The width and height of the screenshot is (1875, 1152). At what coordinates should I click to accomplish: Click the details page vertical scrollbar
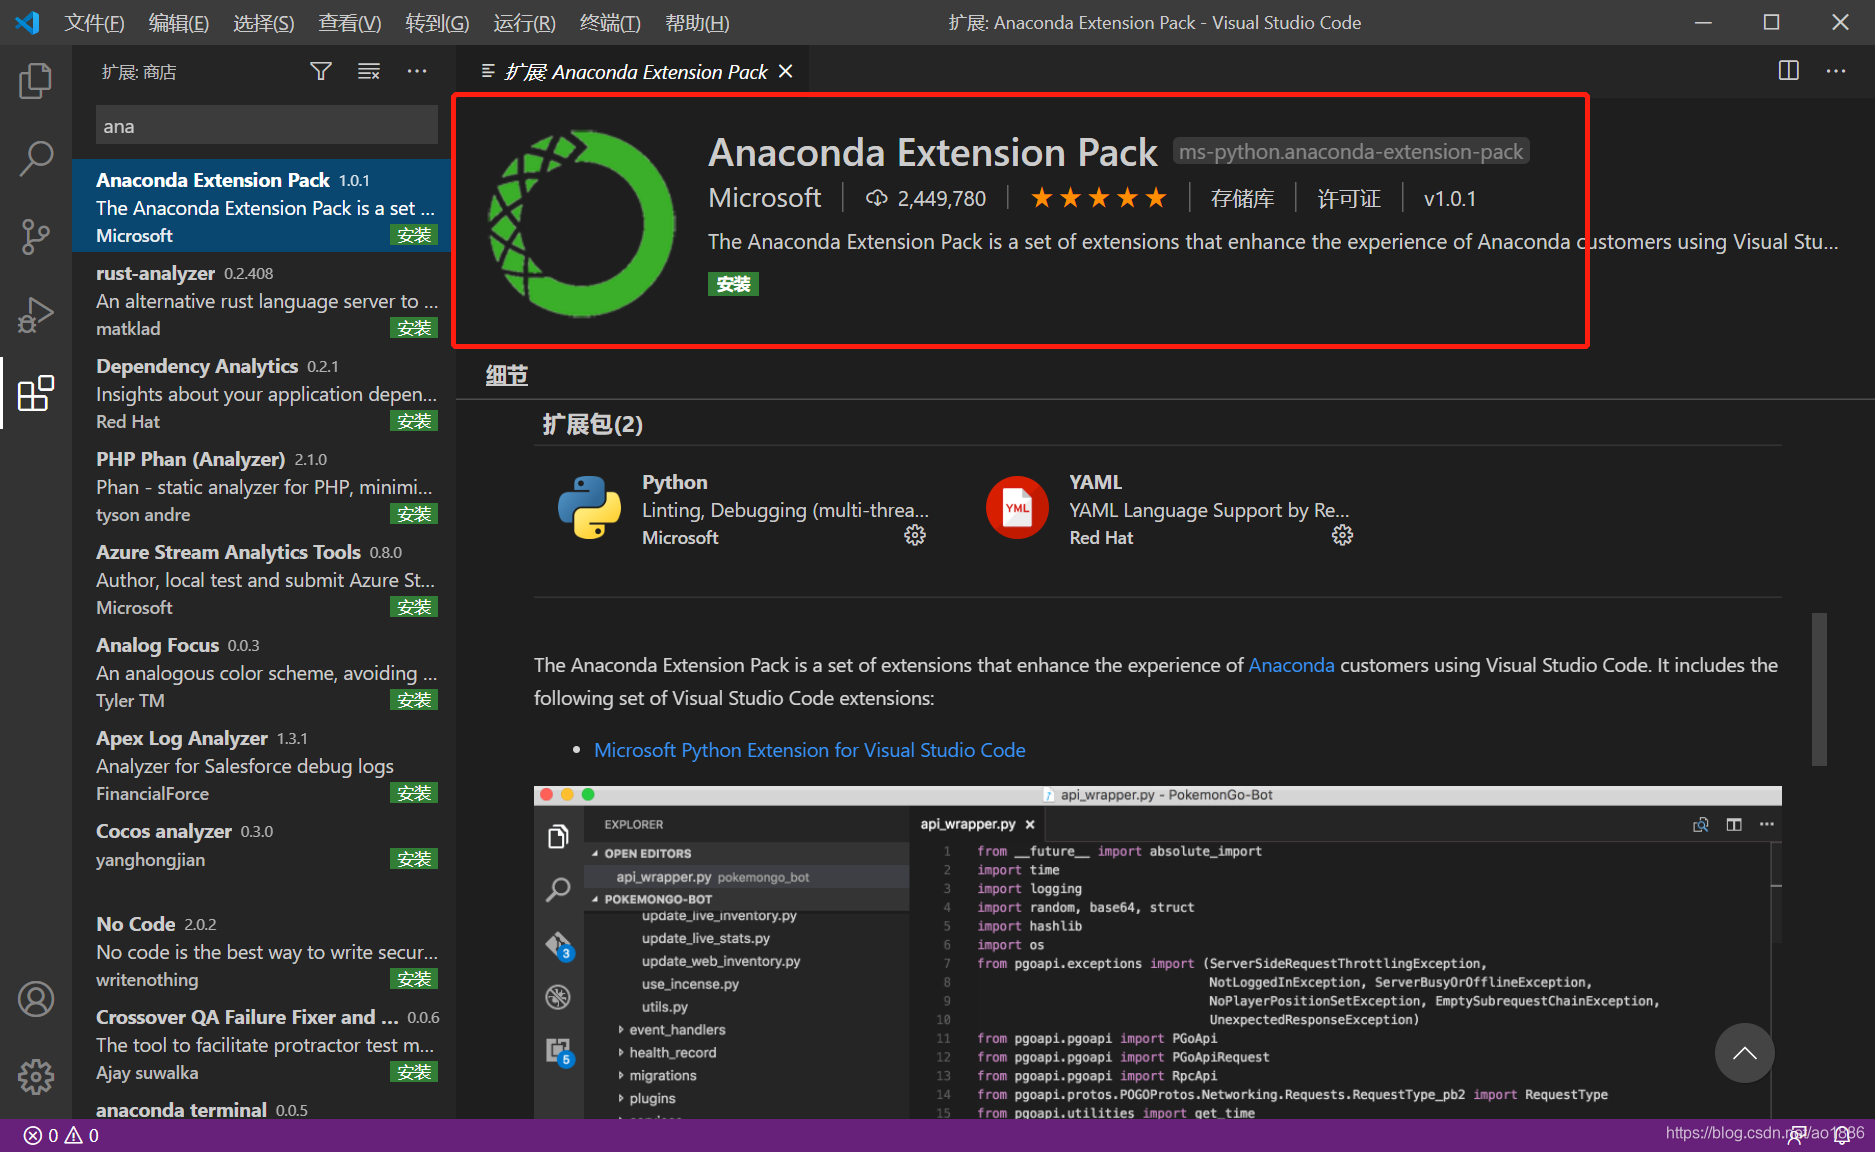click(x=1819, y=689)
